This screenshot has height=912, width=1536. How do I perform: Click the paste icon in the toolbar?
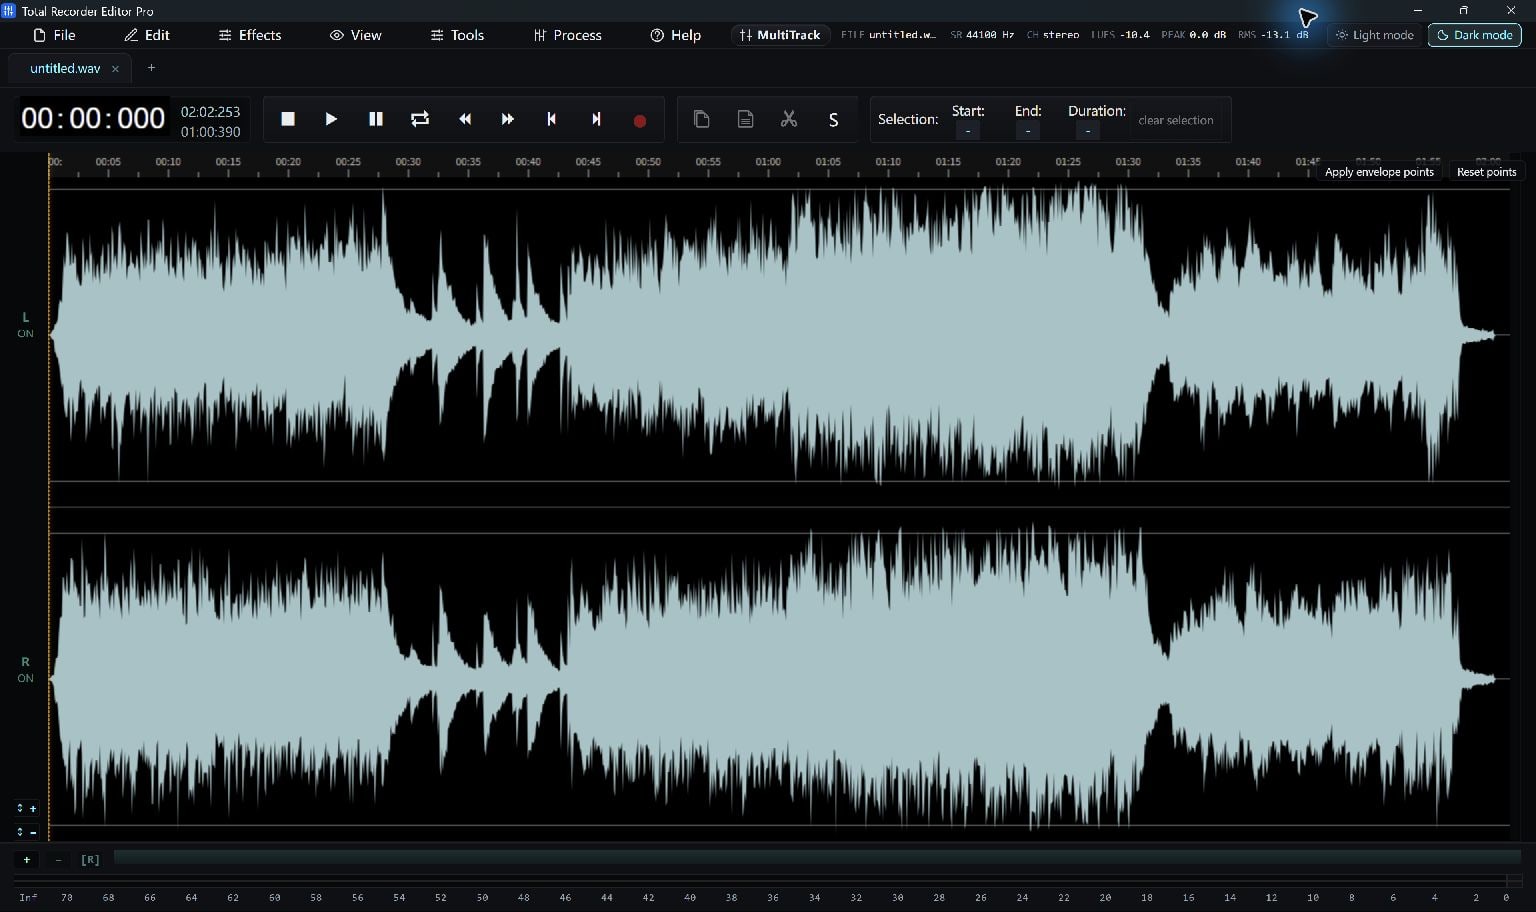(745, 119)
